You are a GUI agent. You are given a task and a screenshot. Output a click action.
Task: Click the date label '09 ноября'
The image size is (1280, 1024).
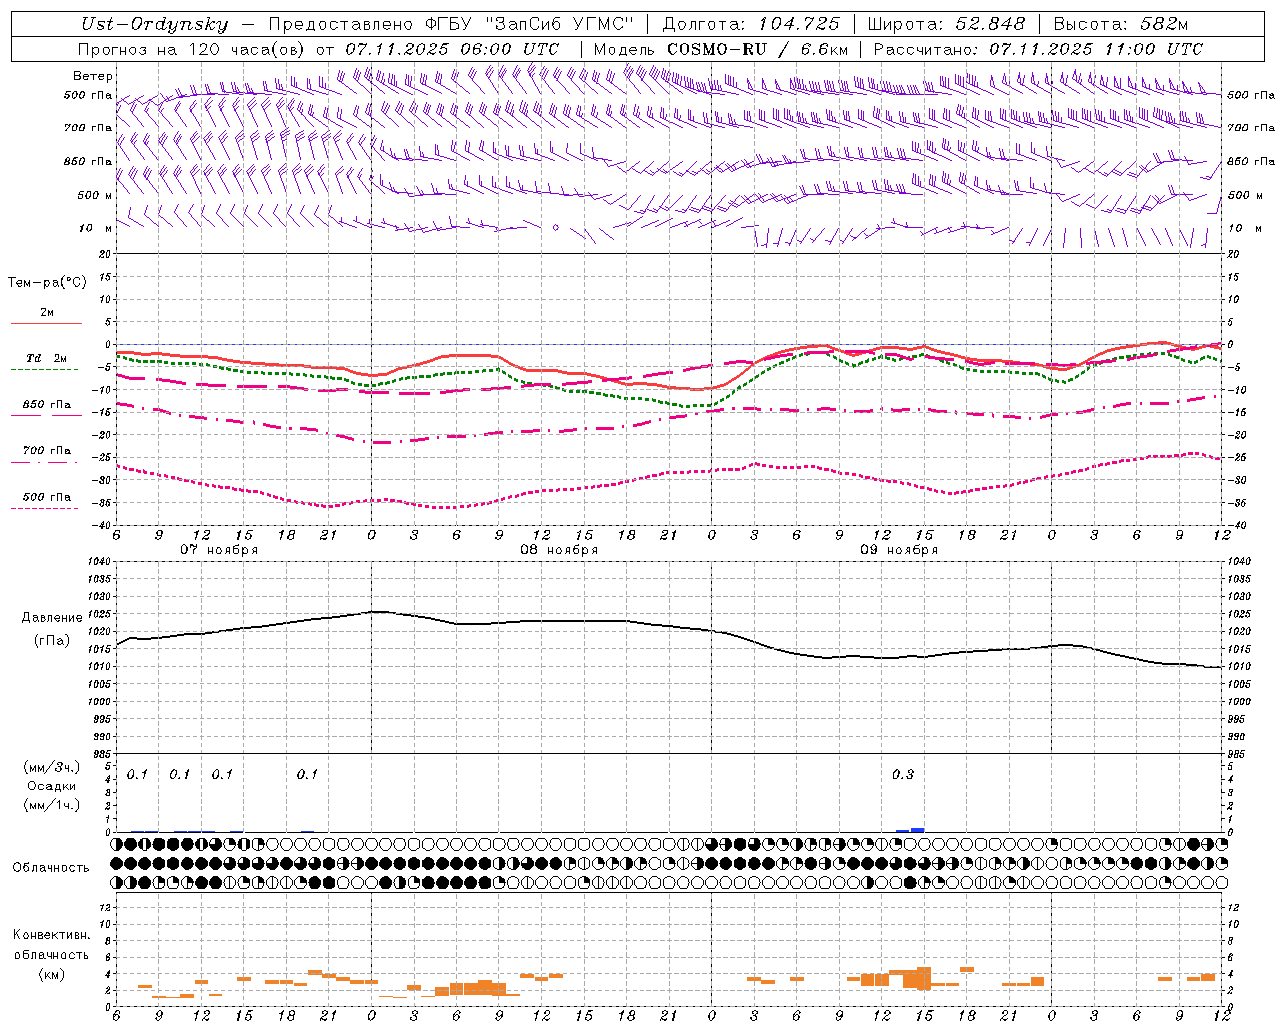(899, 550)
